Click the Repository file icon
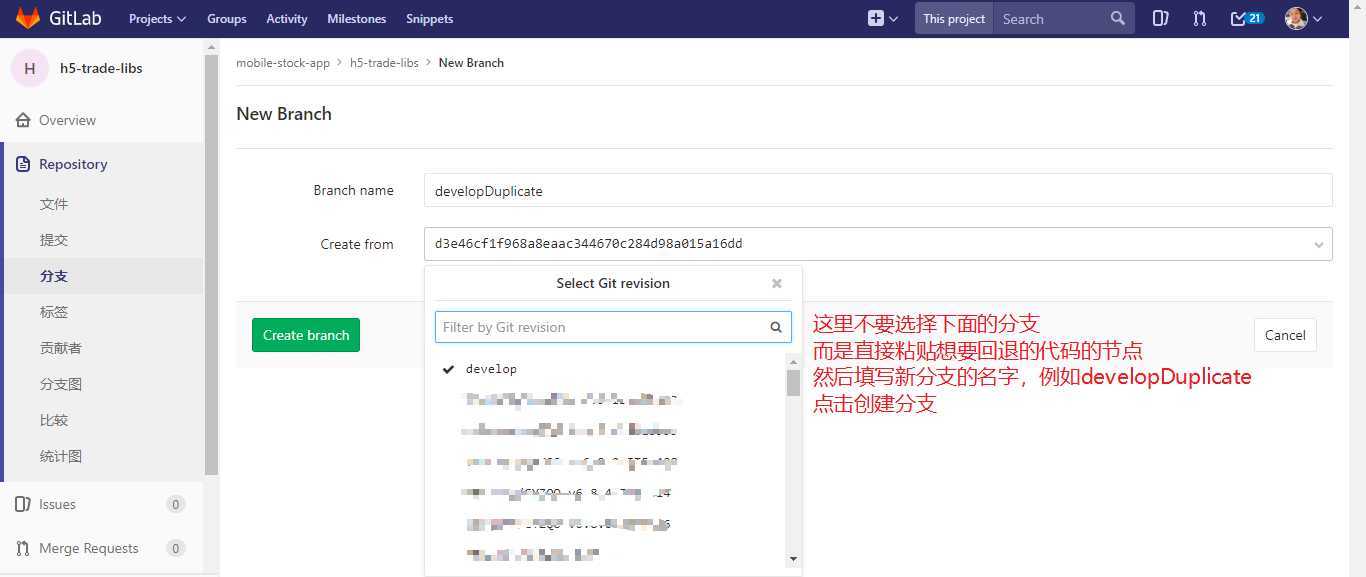 (x=23, y=164)
